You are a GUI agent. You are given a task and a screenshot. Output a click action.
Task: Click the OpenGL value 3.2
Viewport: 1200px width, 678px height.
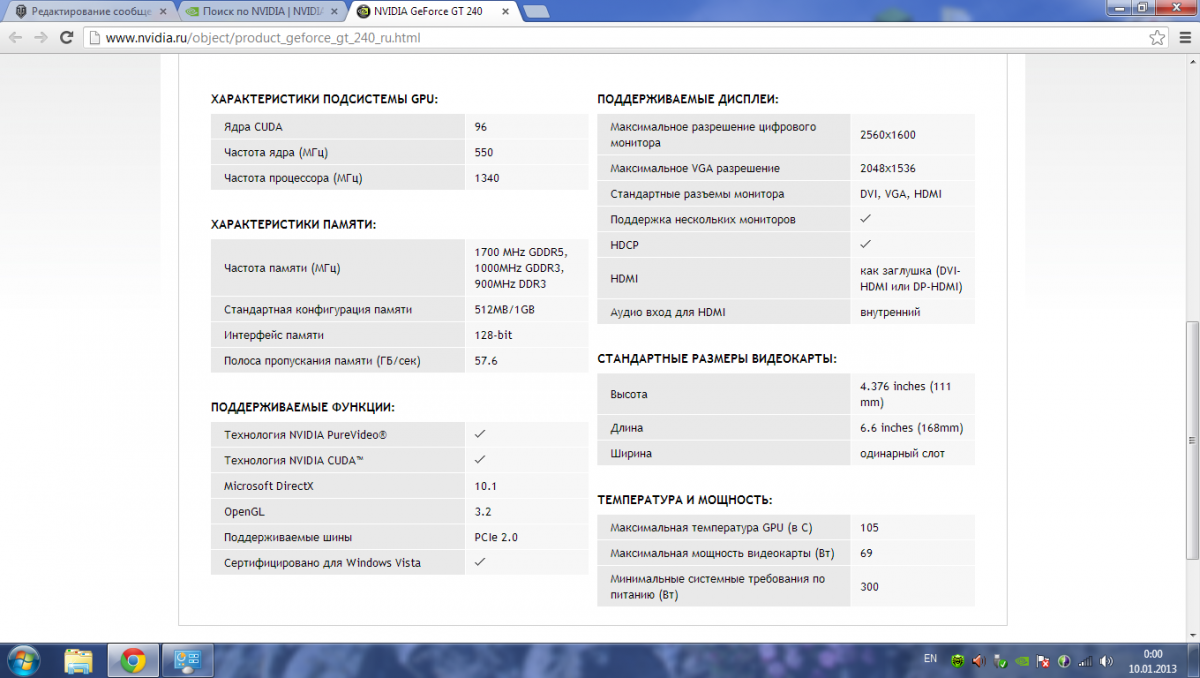click(x=483, y=512)
